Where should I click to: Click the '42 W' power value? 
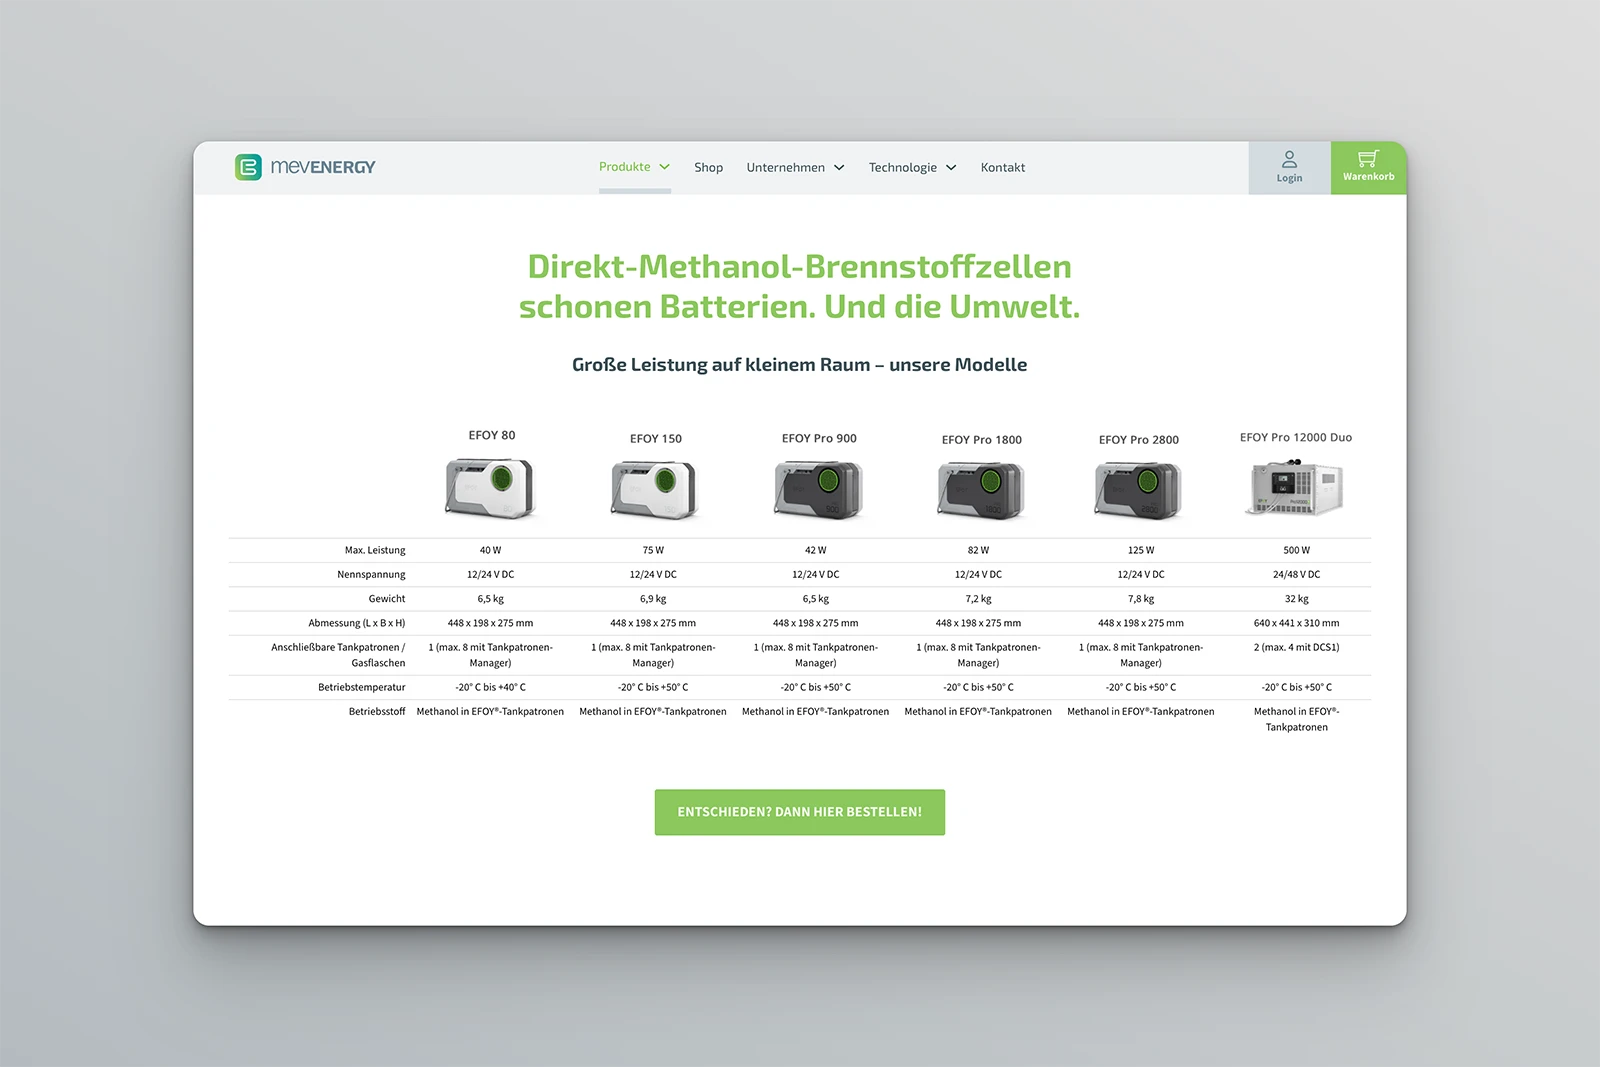tap(816, 551)
